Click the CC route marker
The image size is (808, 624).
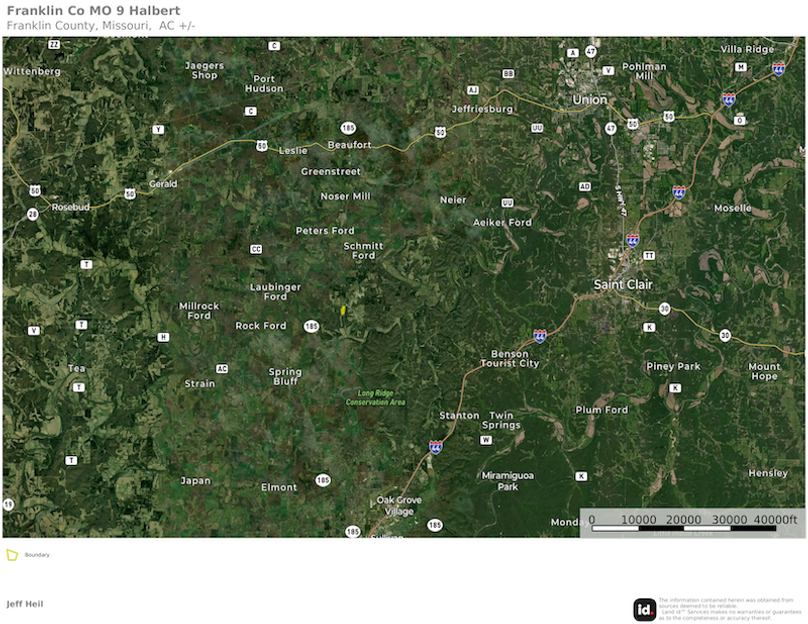pyautogui.click(x=256, y=249)
